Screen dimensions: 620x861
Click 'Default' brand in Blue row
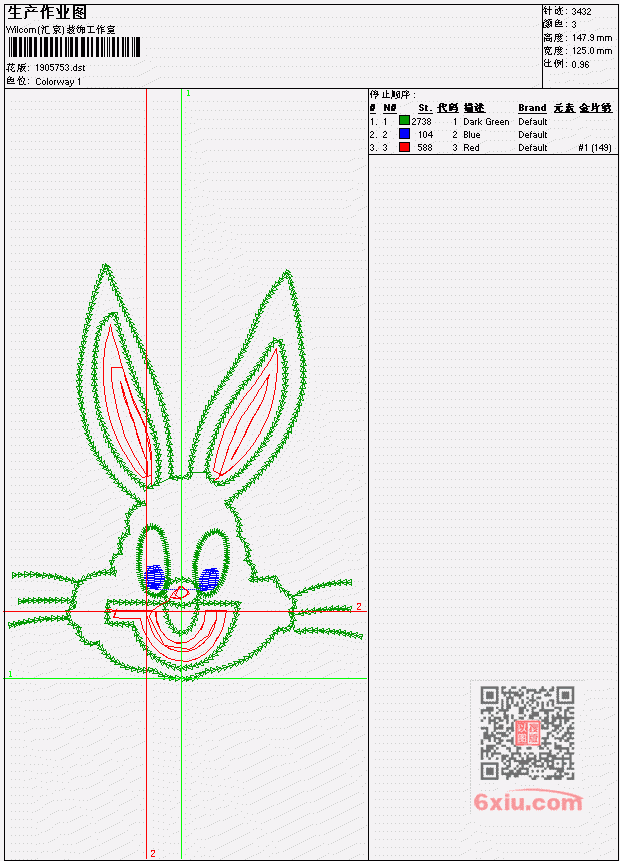(x=533, y=135)
